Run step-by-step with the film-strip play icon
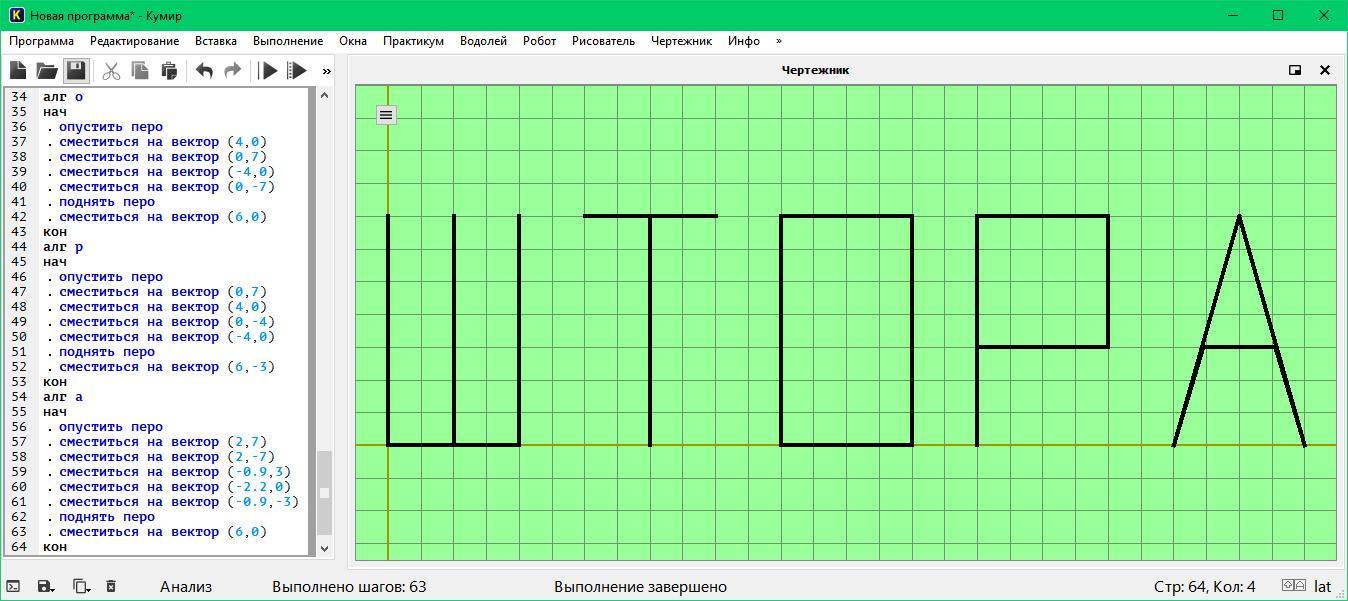1348x601 pixels. (296, 70)
